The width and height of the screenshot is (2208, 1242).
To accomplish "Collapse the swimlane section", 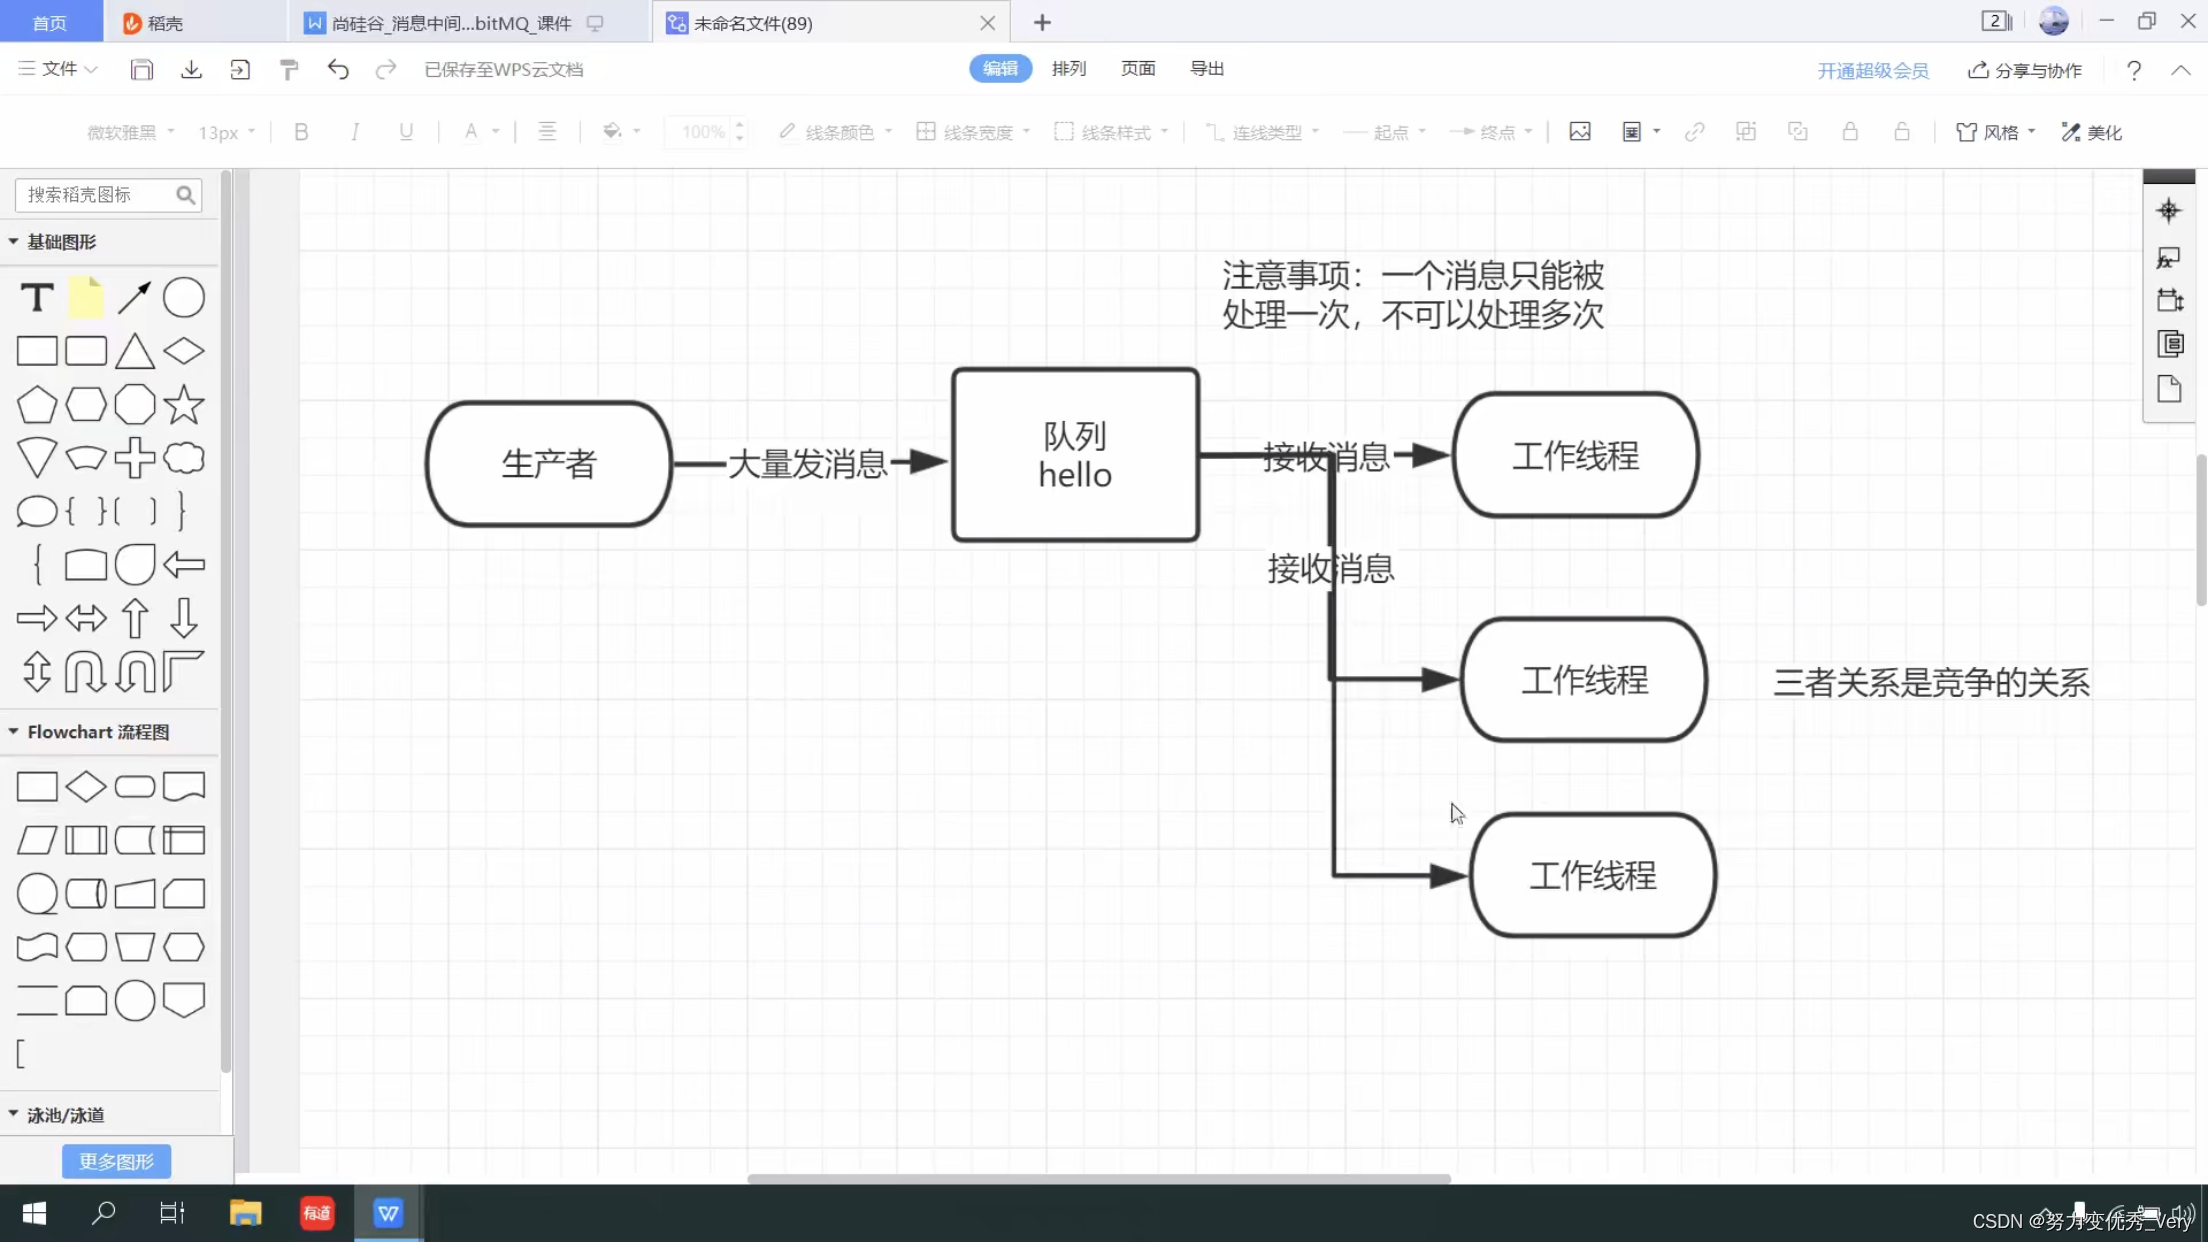I will [x=13, y=1114].
